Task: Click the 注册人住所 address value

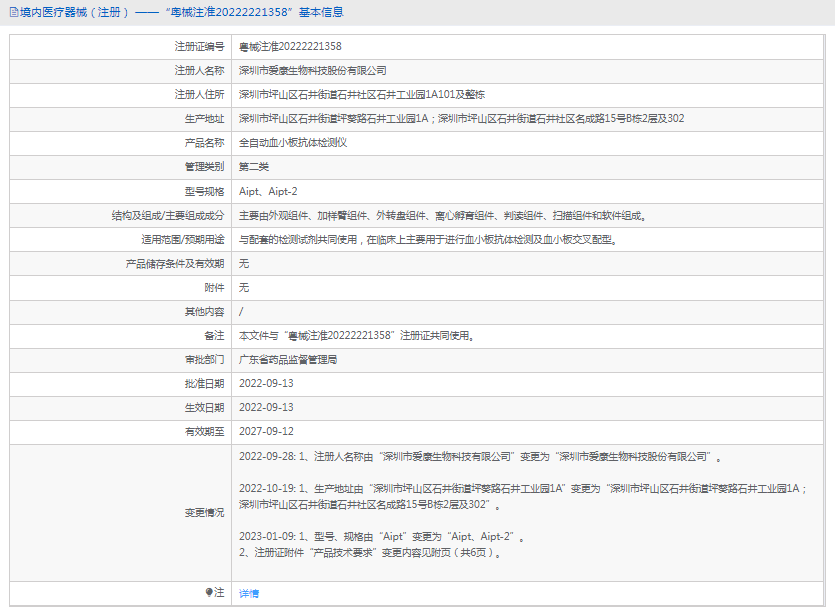Action: click(x=362, y=95)
